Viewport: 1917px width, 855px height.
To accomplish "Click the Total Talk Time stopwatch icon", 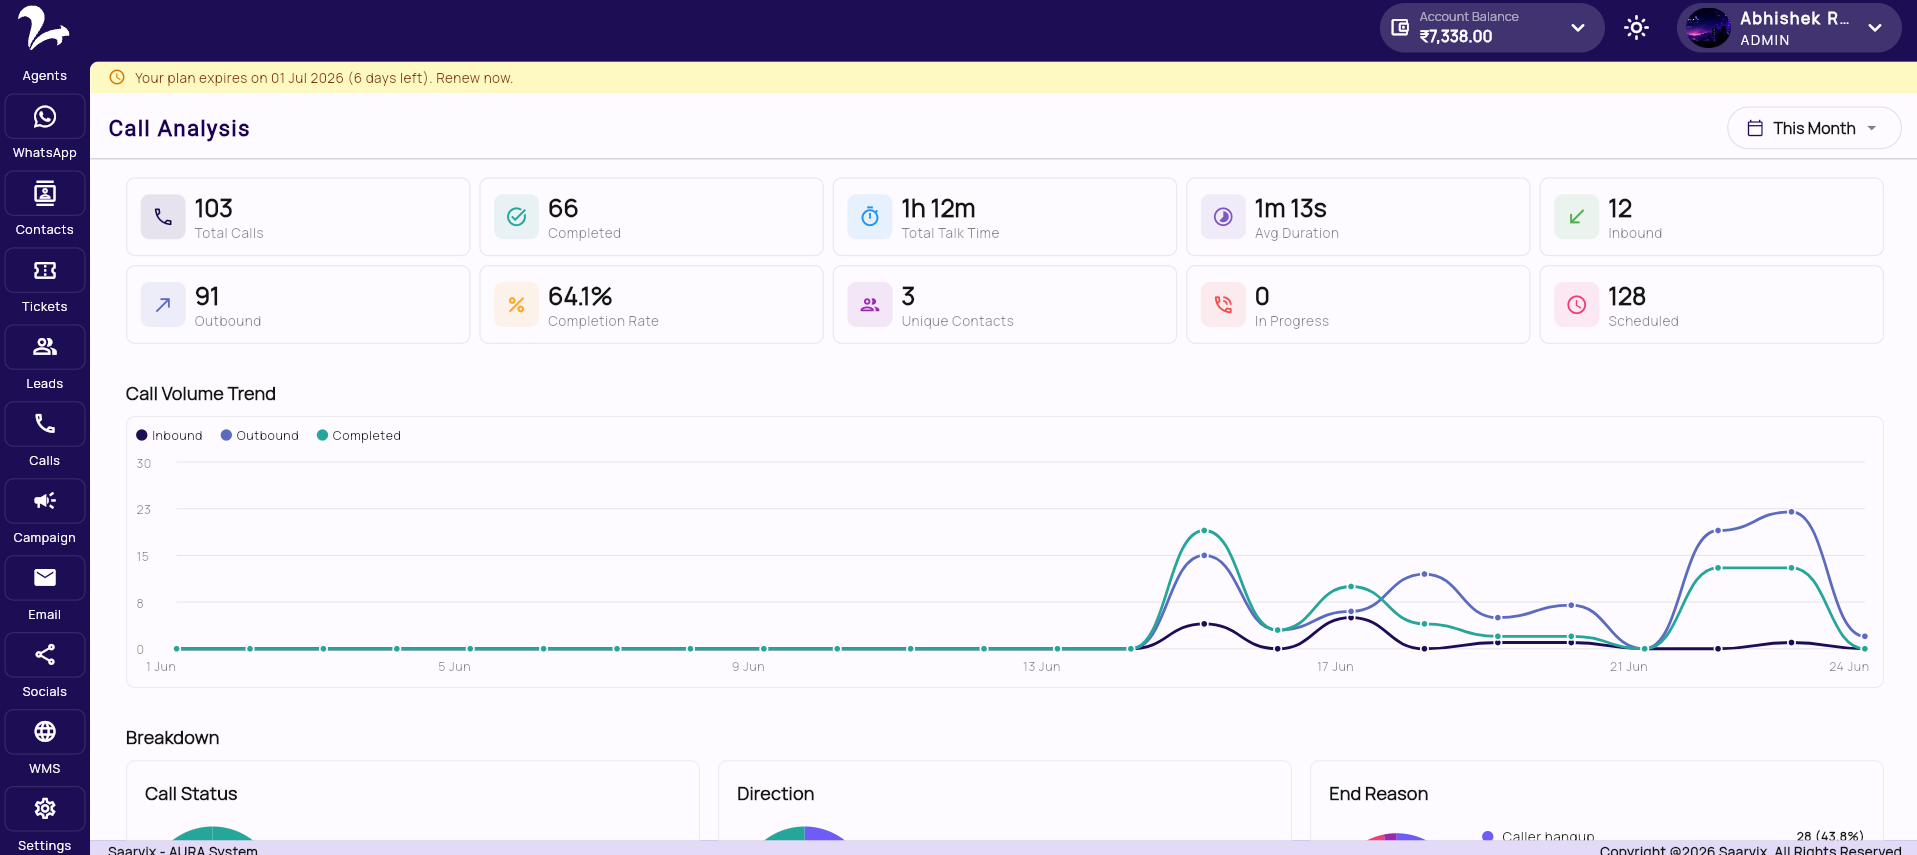I will [870, 217].
